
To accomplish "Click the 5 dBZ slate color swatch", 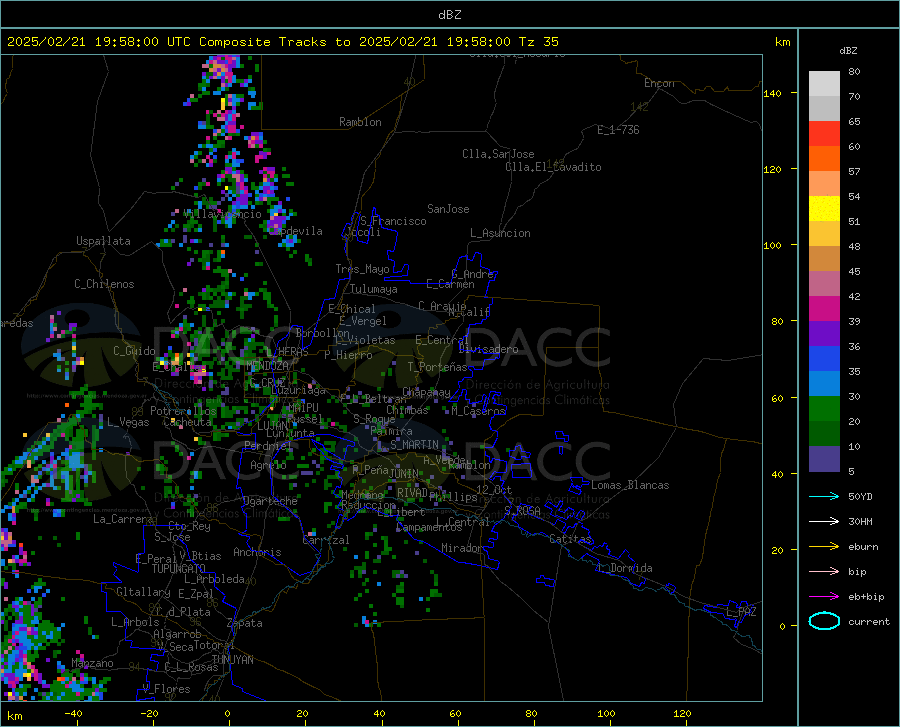I will (824, 459).
